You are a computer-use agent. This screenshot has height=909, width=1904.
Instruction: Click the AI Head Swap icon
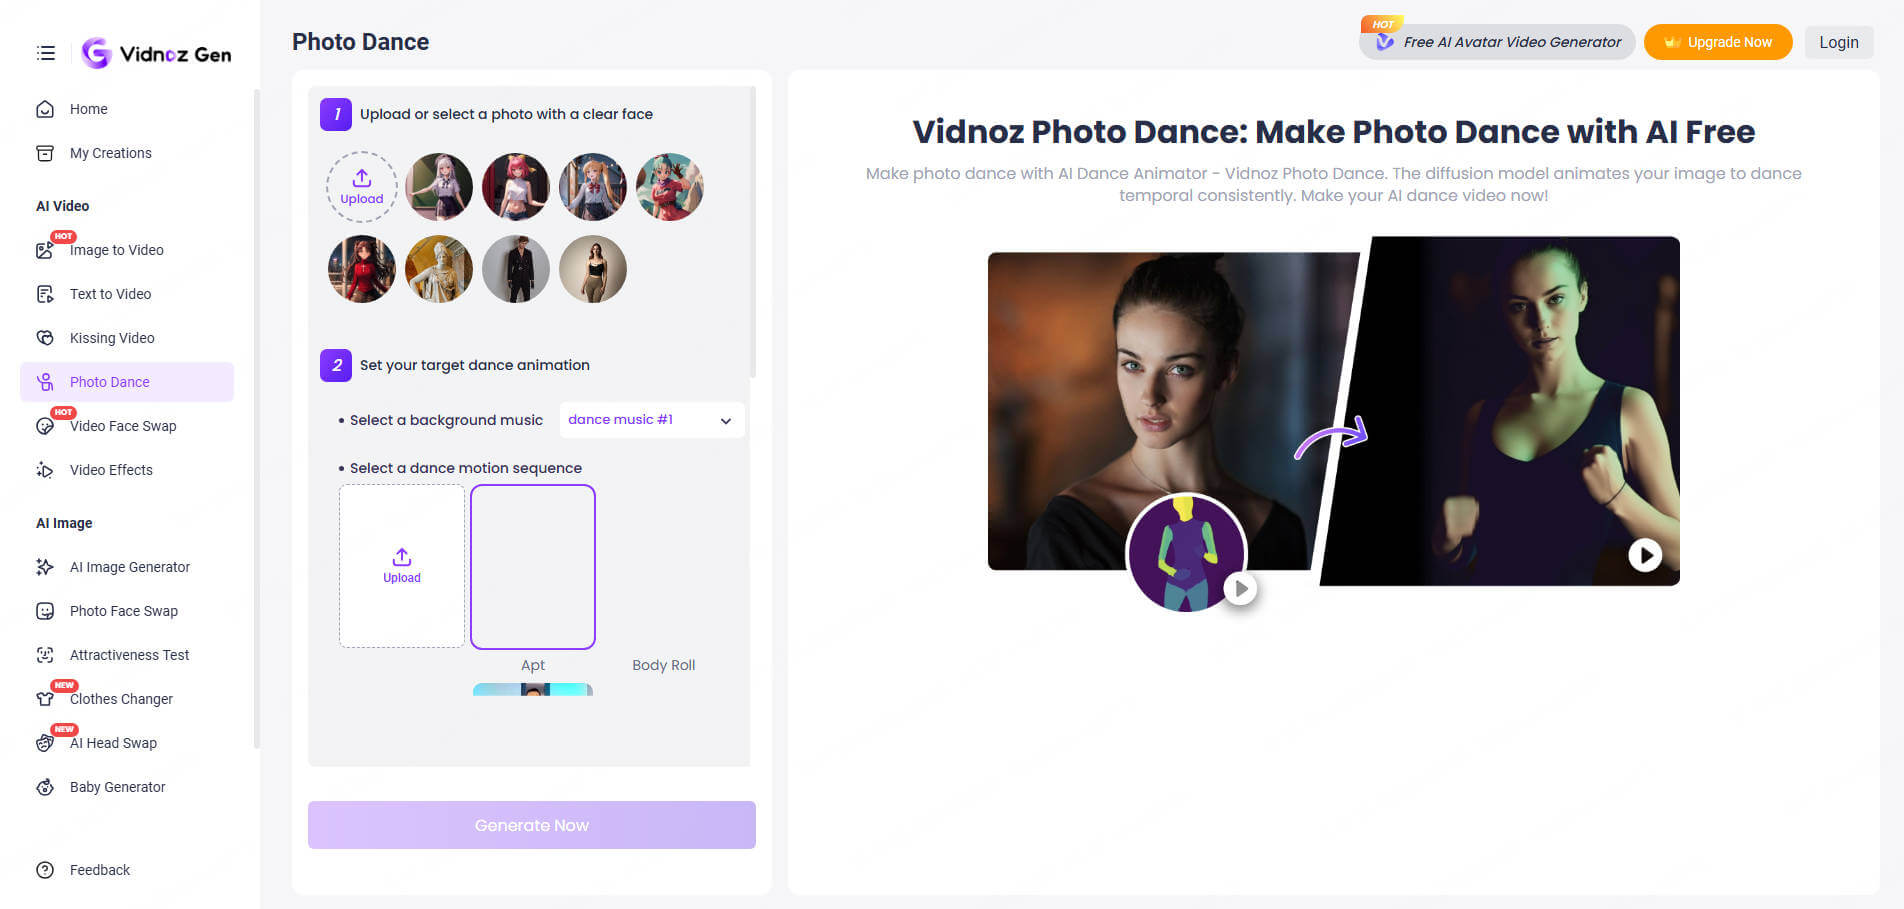45,743
